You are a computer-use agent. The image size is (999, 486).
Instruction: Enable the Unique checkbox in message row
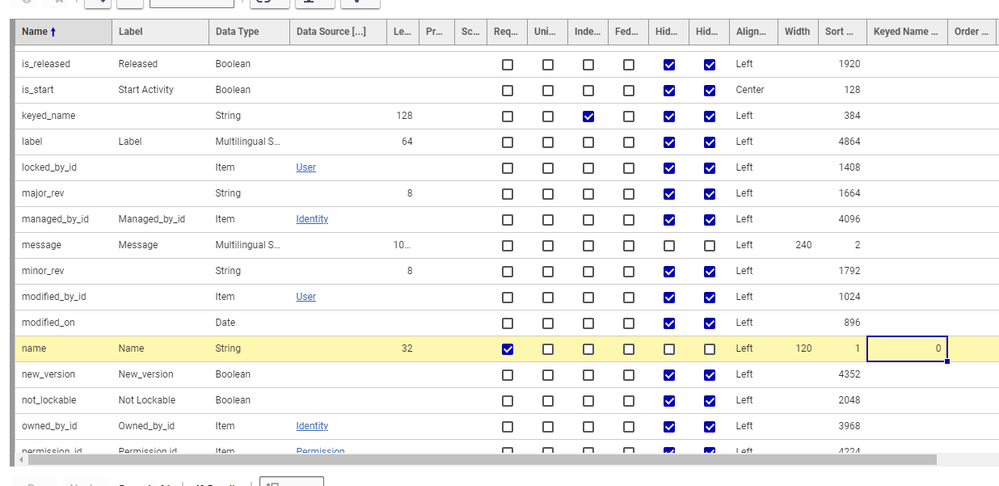pyautogui.click(x=547, y=245)
